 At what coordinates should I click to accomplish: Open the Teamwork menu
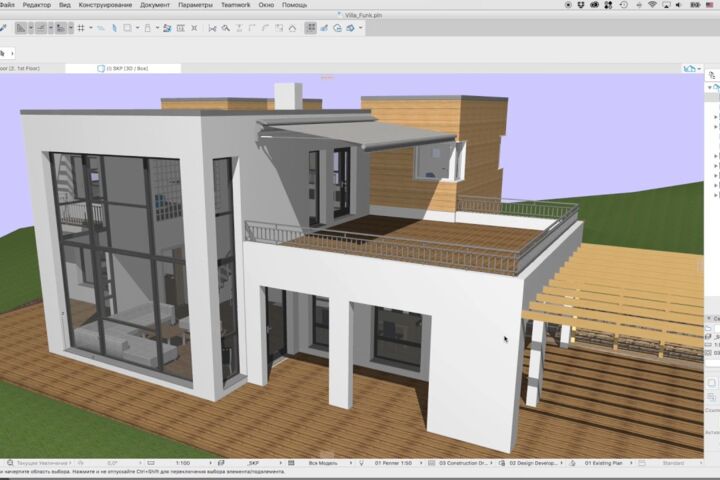point(236,5)
